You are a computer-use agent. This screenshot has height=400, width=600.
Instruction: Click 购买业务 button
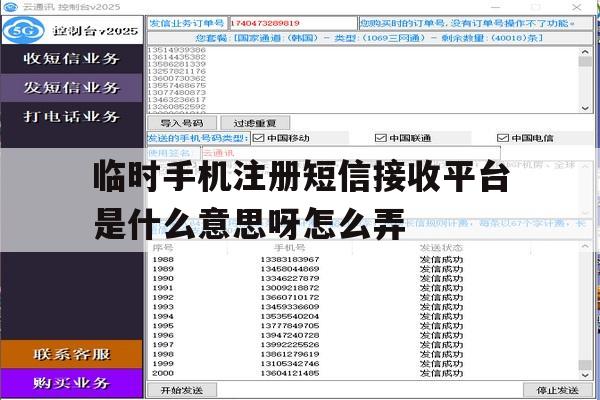pyautogui.click(x=72, y=383)
